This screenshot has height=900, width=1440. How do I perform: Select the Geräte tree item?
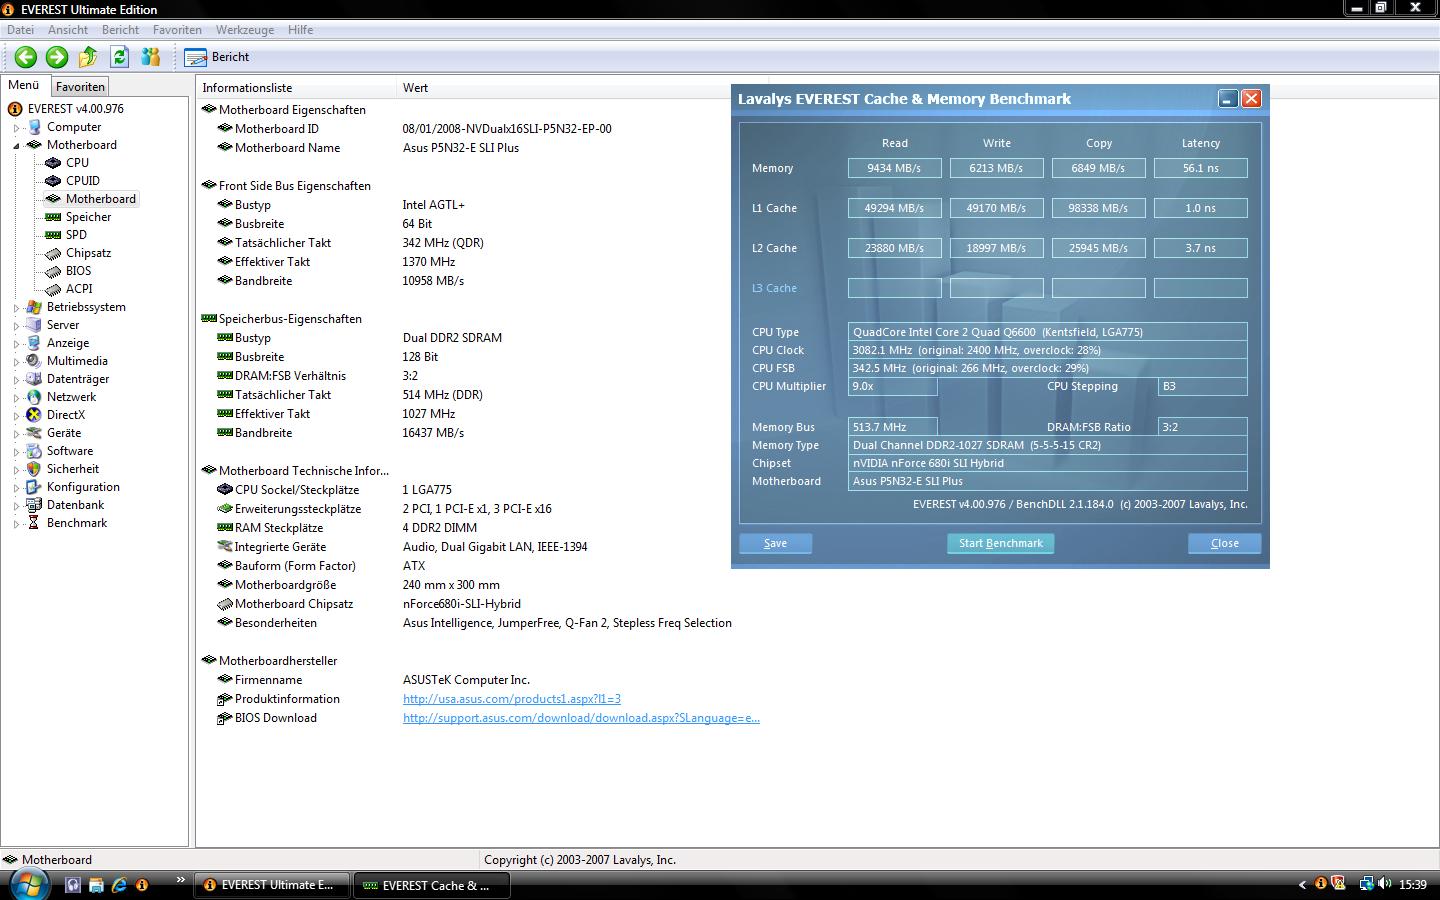point(64,433)
